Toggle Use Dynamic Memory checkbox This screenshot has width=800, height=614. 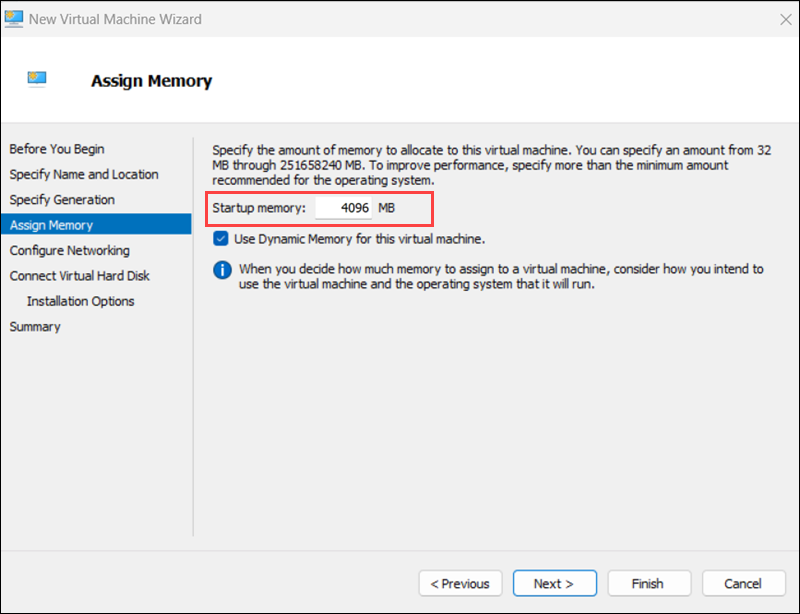221,238
